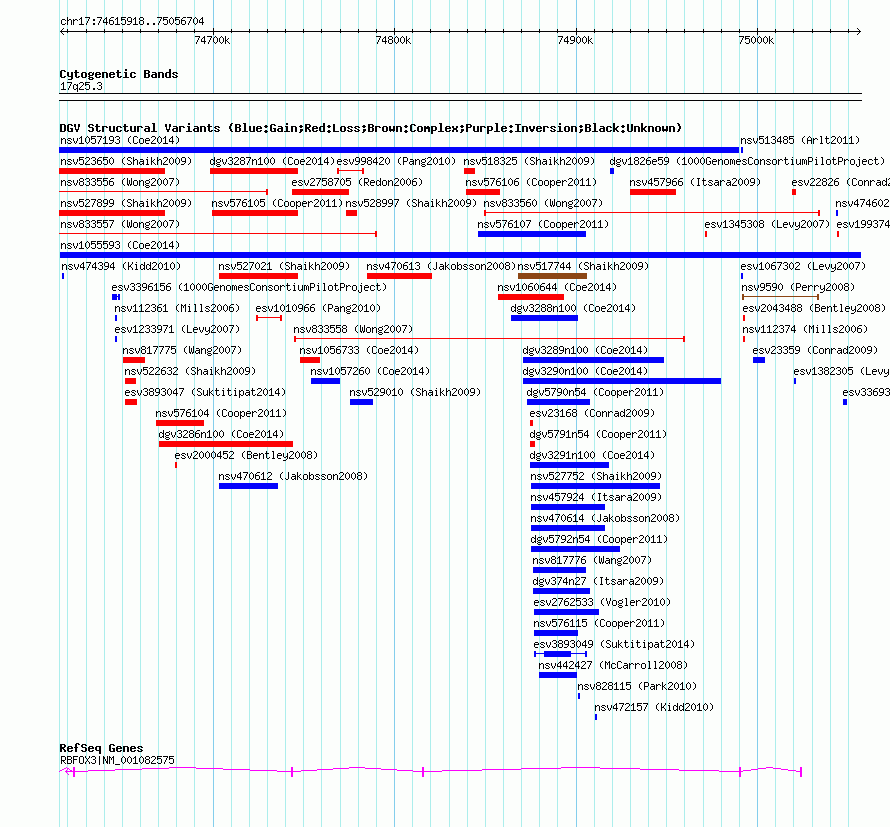Click esv2758705 (Redon2006) label
The width and height of the screenshot is (890, 827).
[x=357, y=182]
